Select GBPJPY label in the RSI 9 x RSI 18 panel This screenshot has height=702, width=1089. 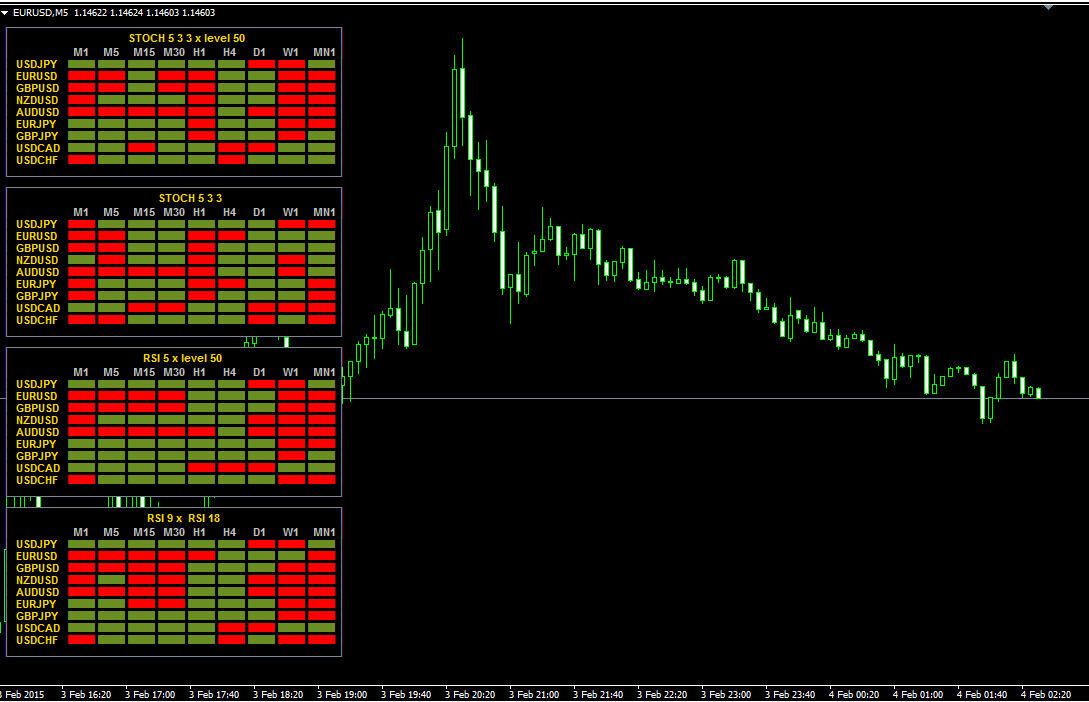coord(37,616)
